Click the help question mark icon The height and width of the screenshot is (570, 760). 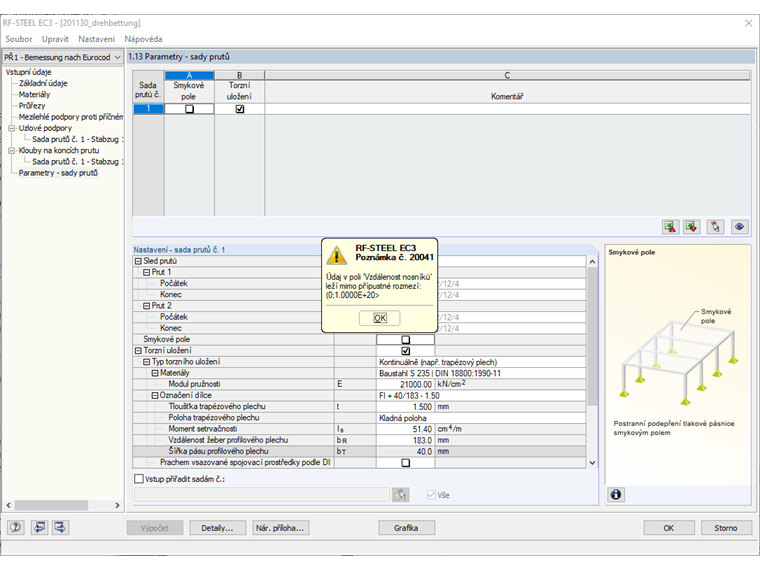[16, 527]
